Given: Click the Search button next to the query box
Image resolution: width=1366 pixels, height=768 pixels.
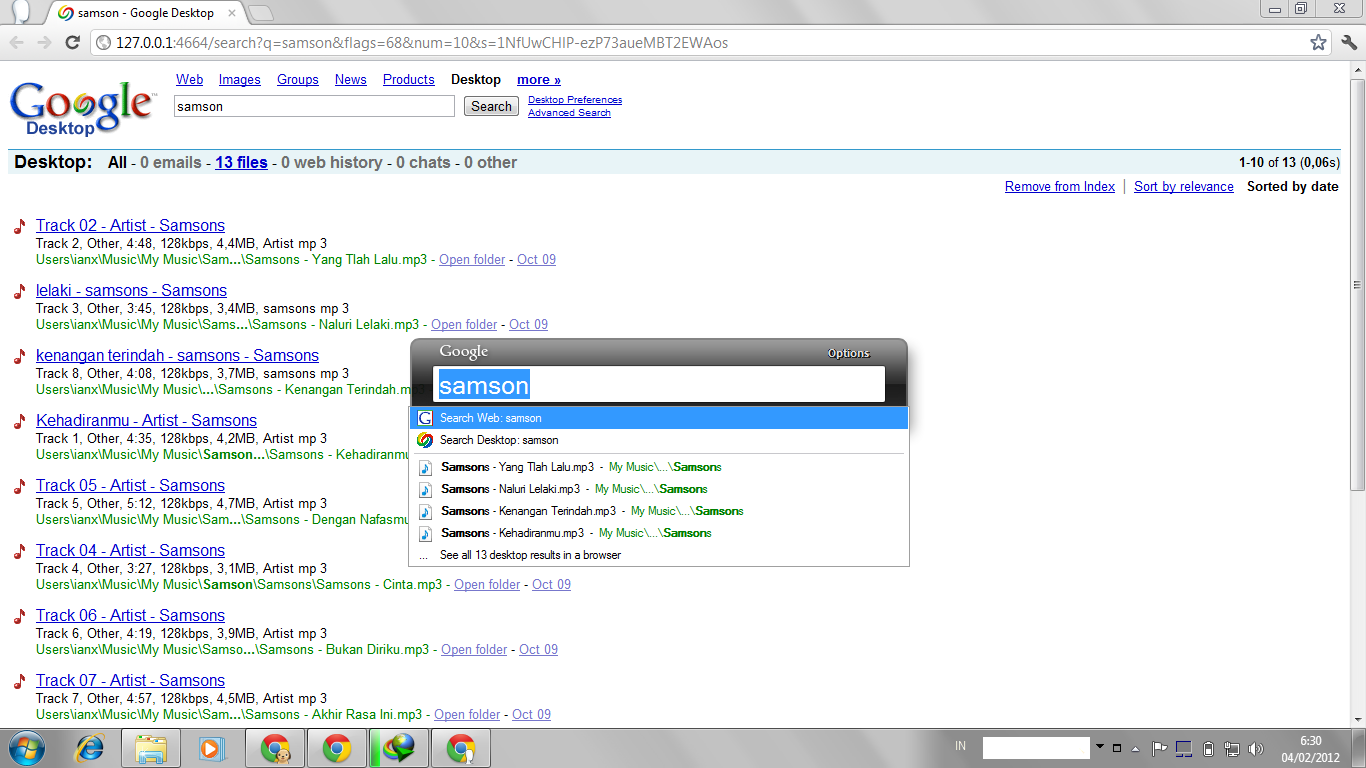Looking at the screenshot, I should 491,106.
